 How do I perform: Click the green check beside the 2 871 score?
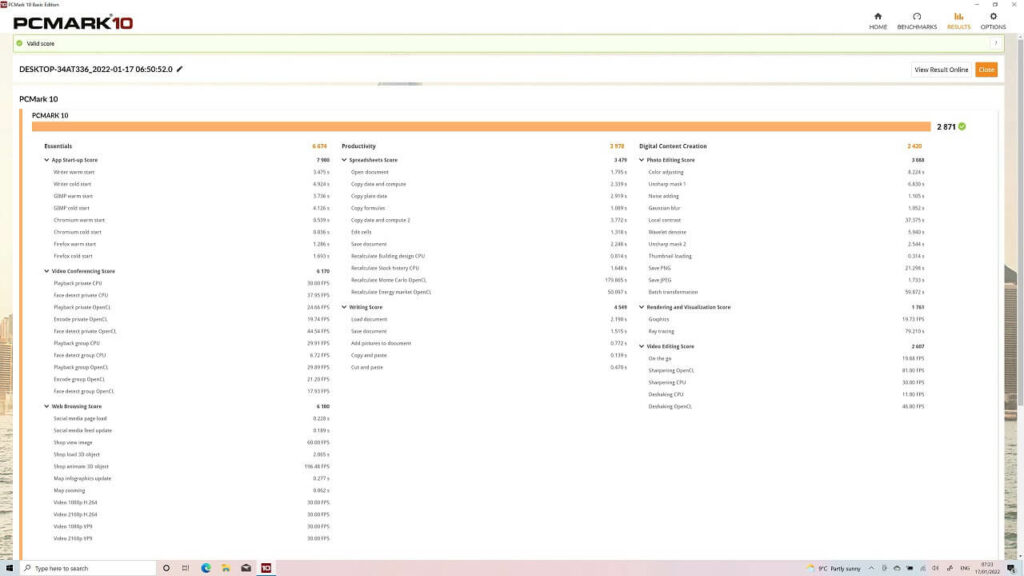pyautogui.click(x=962, y=127)
